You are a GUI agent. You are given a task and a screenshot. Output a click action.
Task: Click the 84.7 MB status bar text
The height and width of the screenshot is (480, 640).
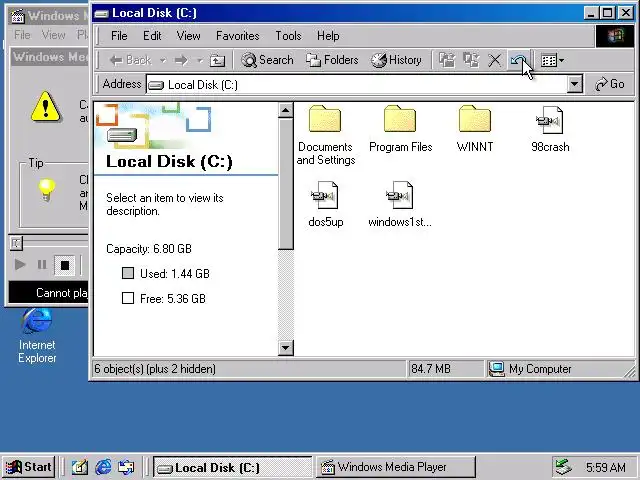tap(431, 369)
